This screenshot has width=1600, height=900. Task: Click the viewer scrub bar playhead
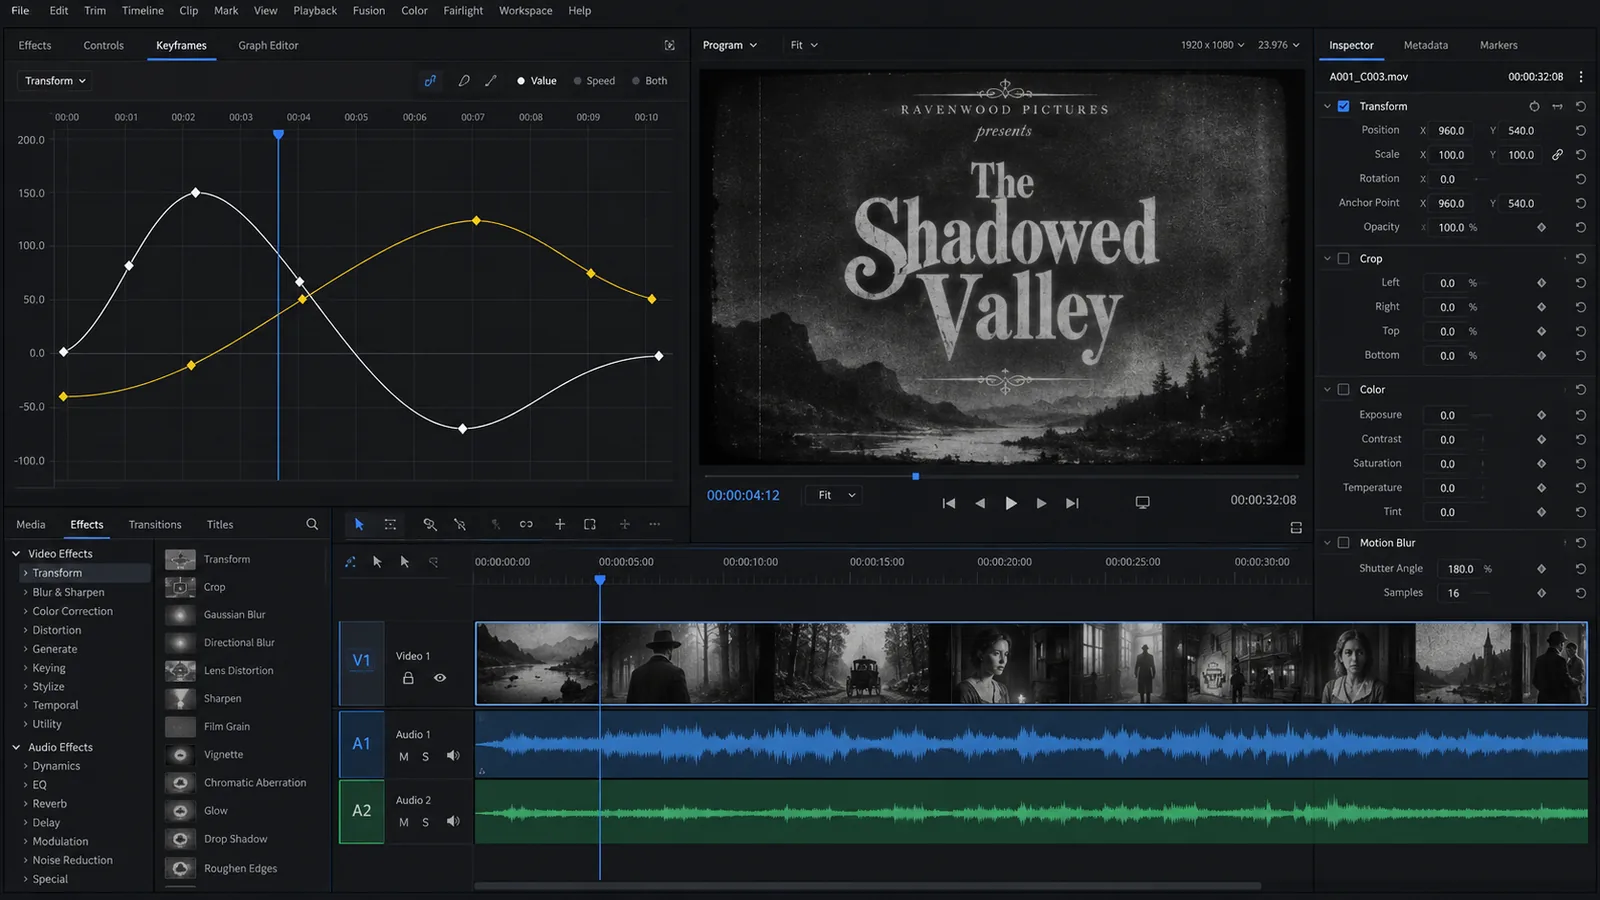click(x=915, y=476)
